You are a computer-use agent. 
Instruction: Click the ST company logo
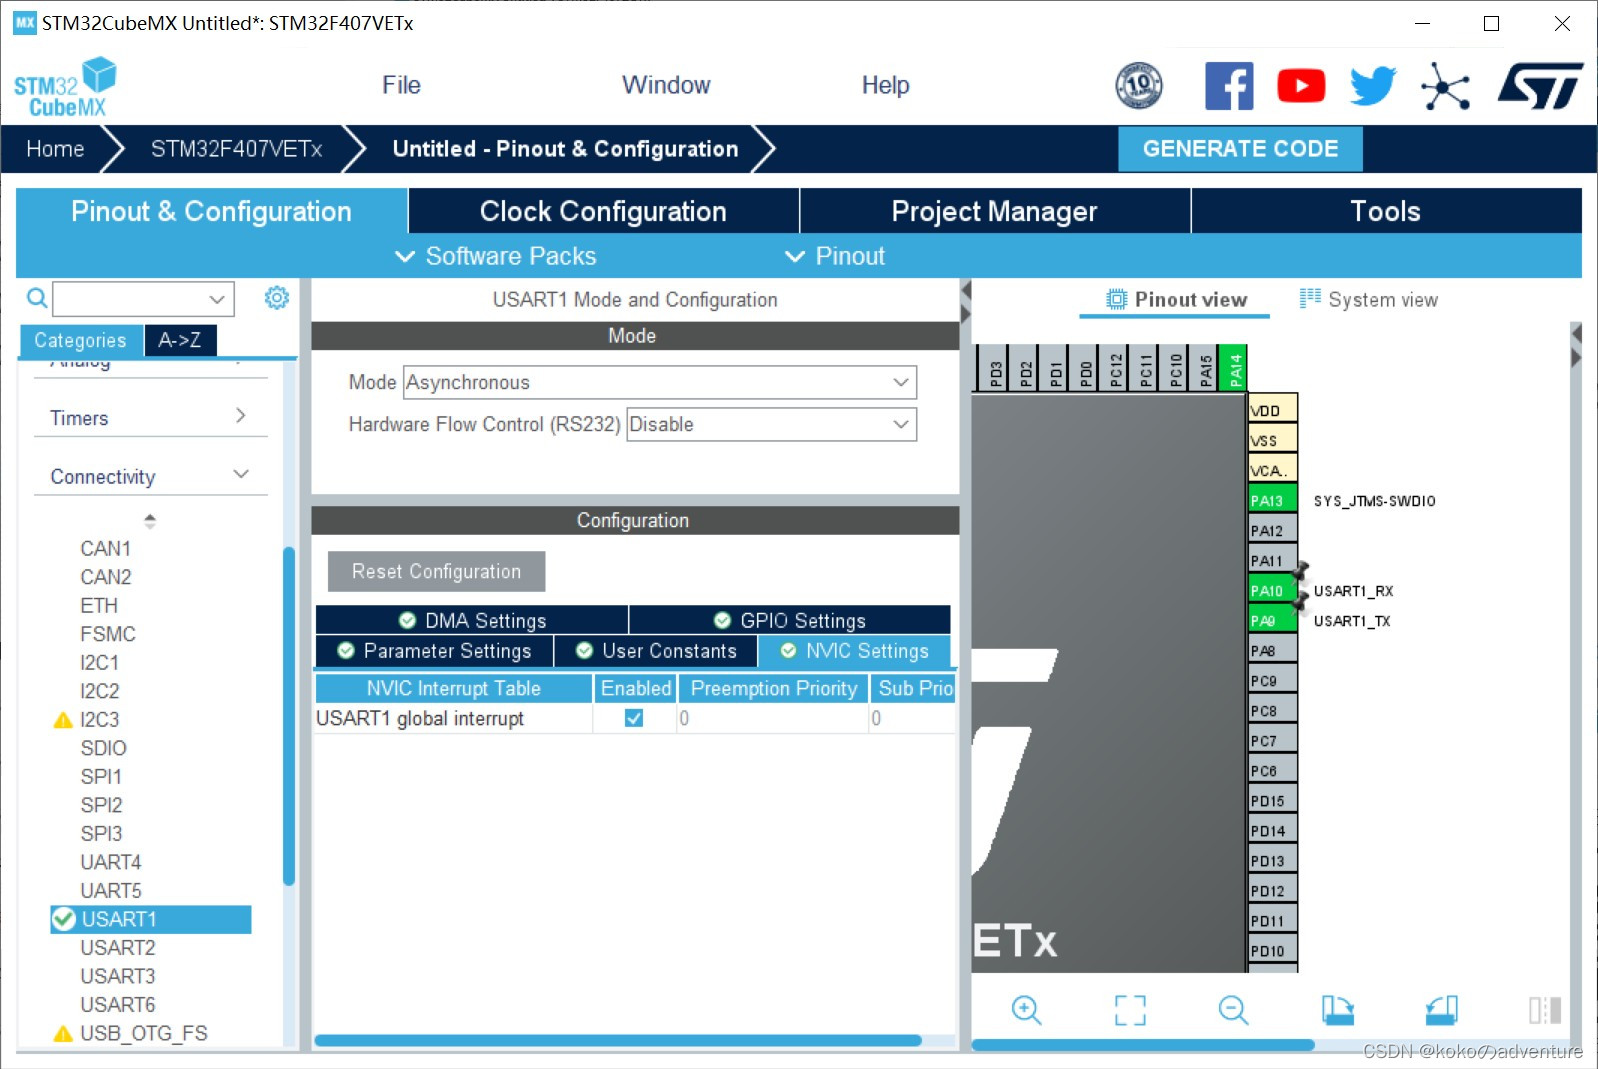1540,86
